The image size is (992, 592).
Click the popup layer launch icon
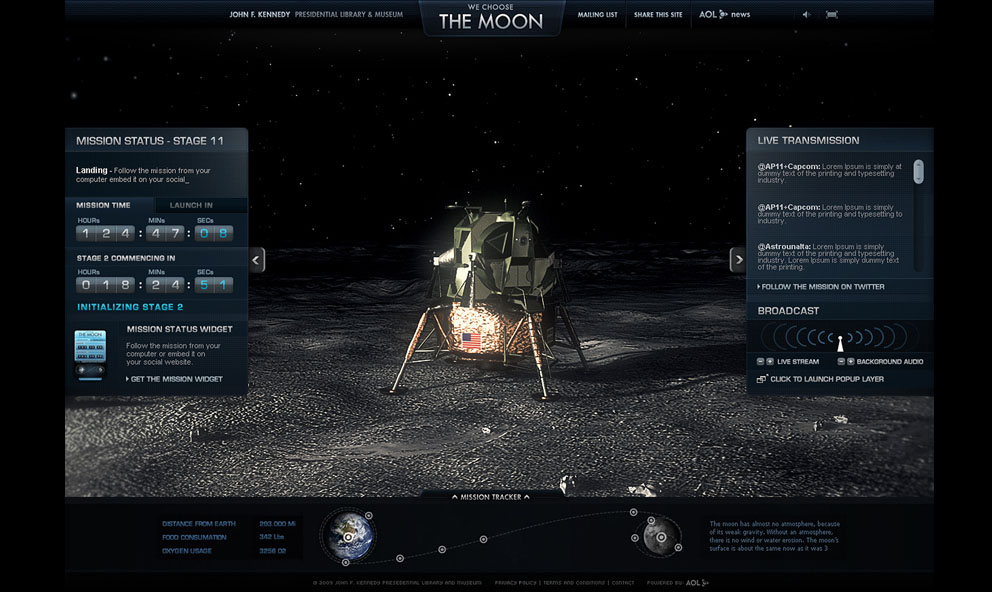tap(762, 379)
